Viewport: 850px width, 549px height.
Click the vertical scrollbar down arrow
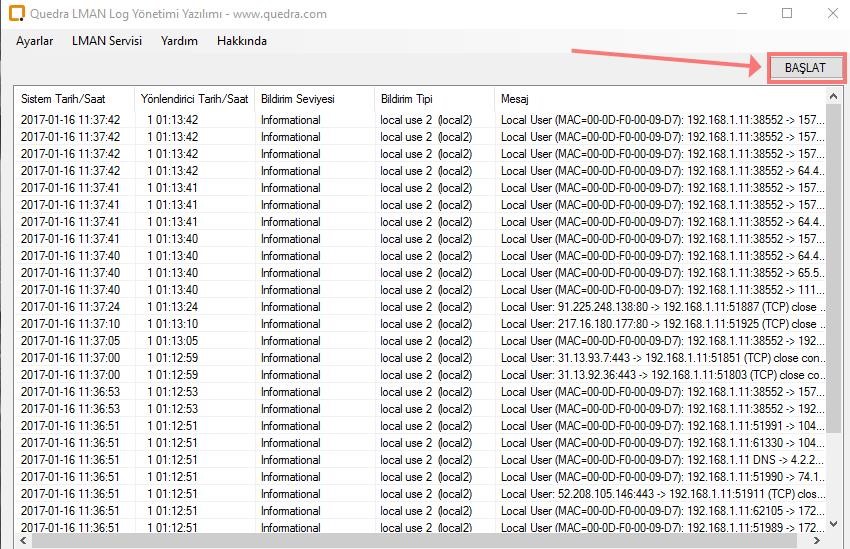tap(833, 523)
